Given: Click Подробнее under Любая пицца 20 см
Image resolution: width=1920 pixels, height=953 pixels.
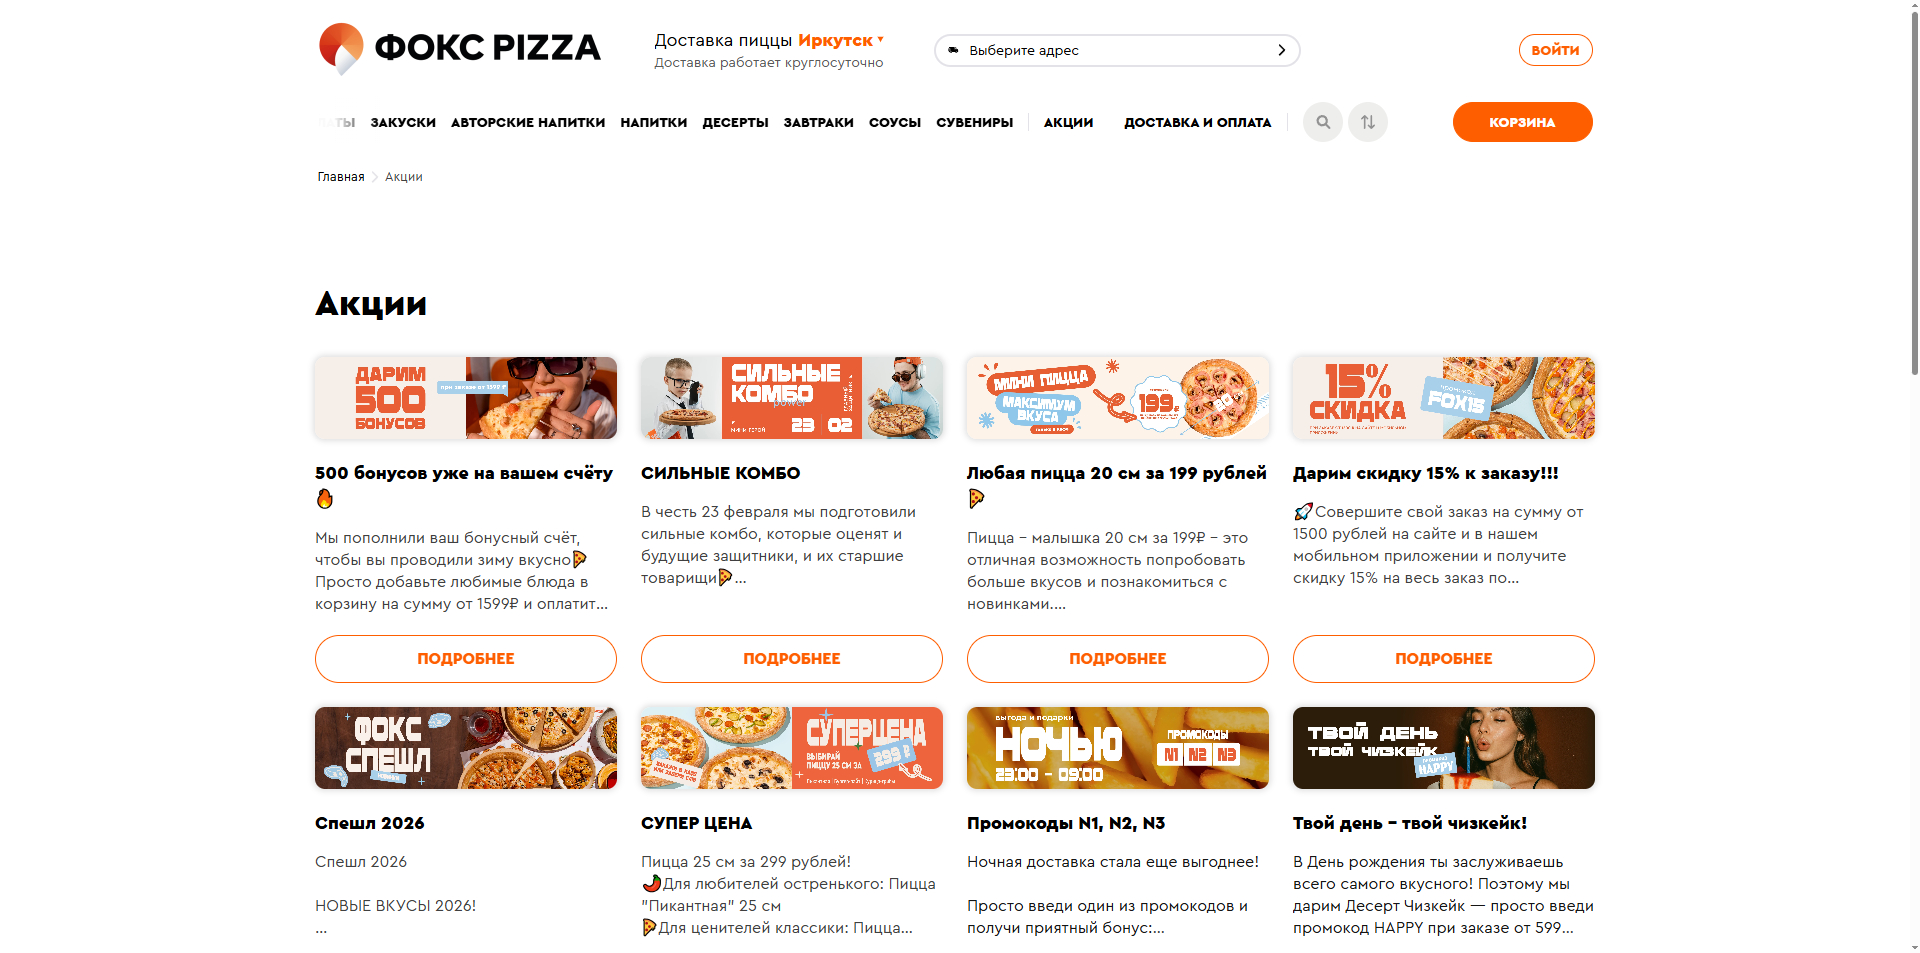Looking at the screenshot, I should 1118,659.
